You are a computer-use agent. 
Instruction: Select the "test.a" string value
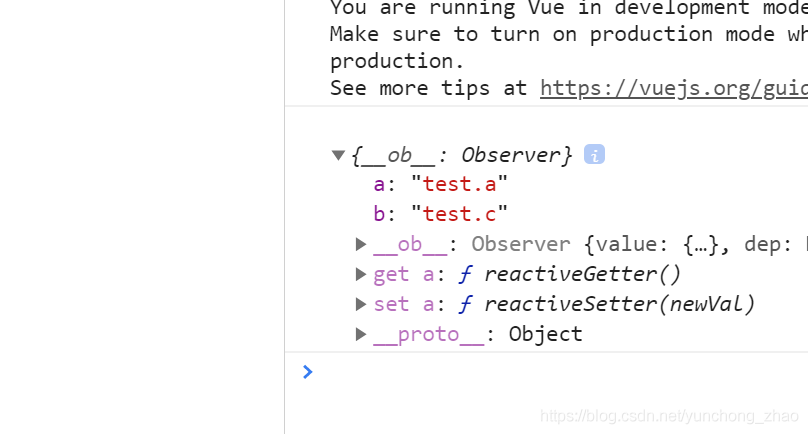[x=459, y=185]
